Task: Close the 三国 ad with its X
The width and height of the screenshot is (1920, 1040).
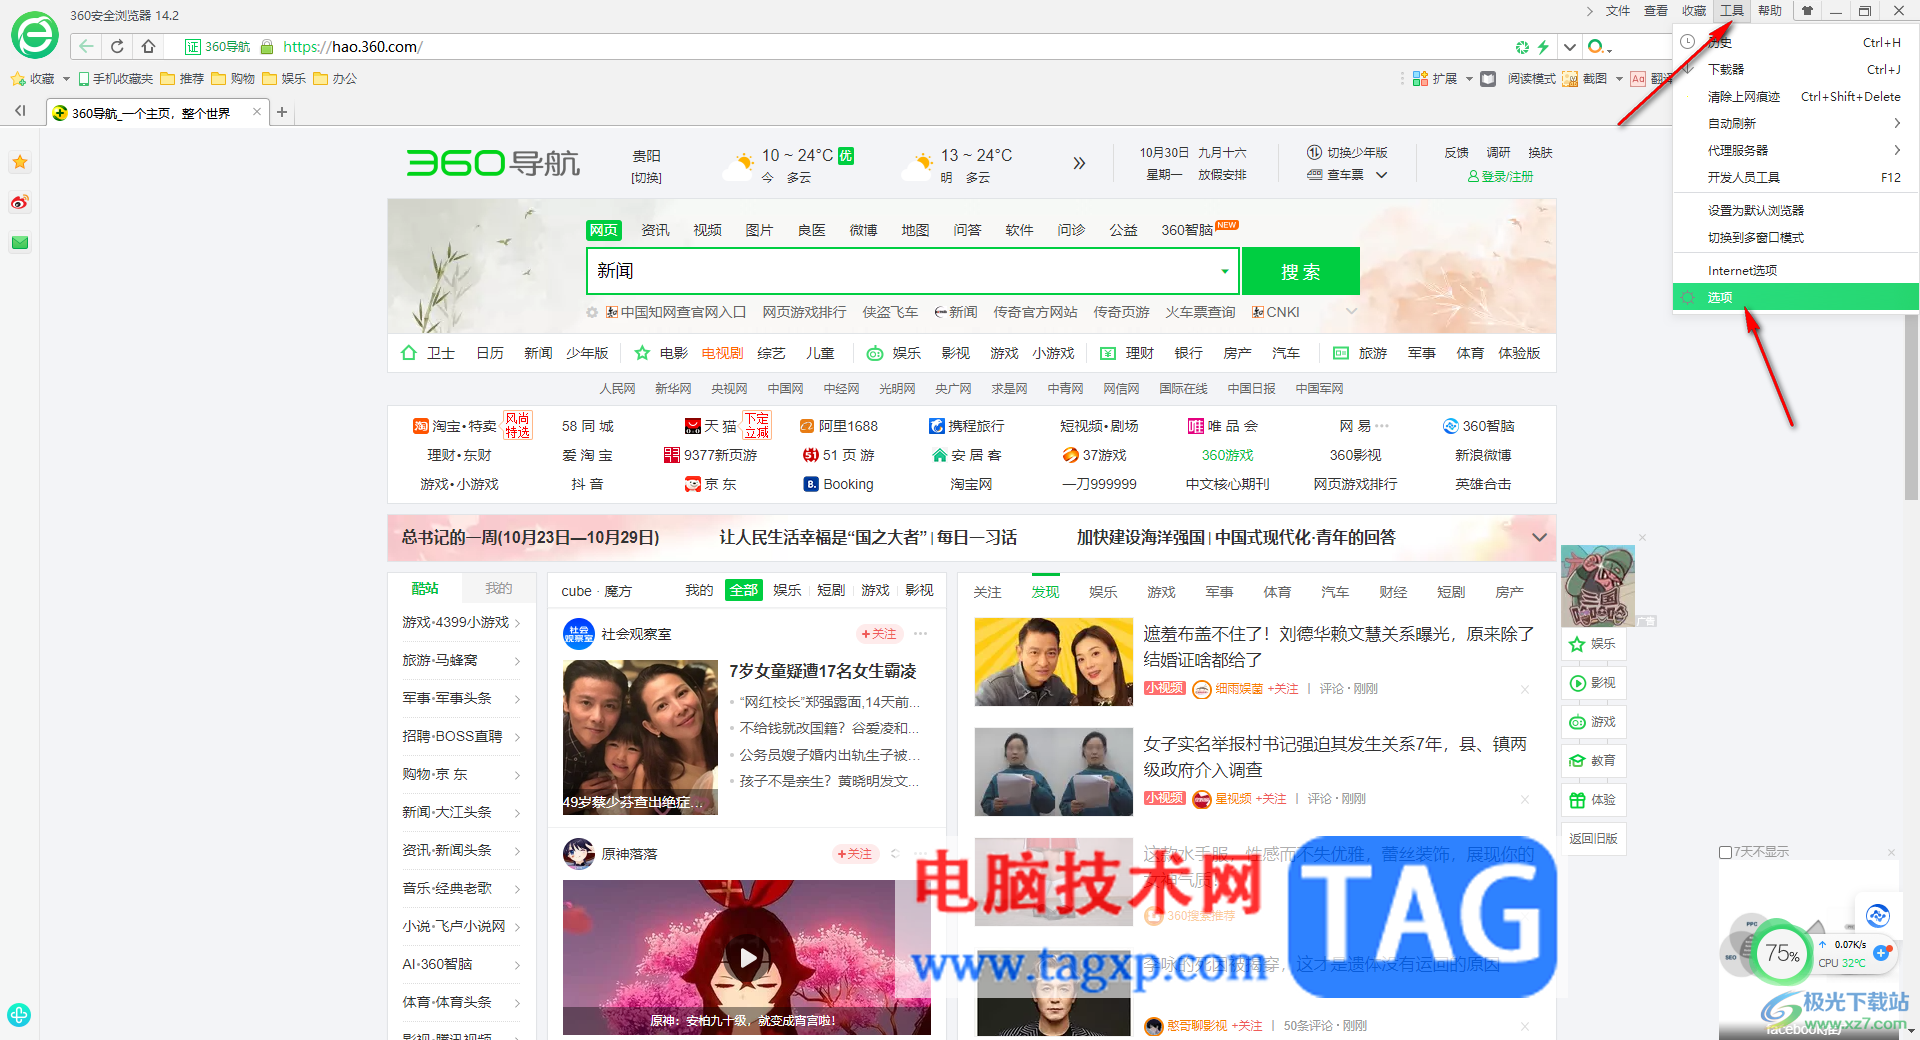Action: [1642, 538]
